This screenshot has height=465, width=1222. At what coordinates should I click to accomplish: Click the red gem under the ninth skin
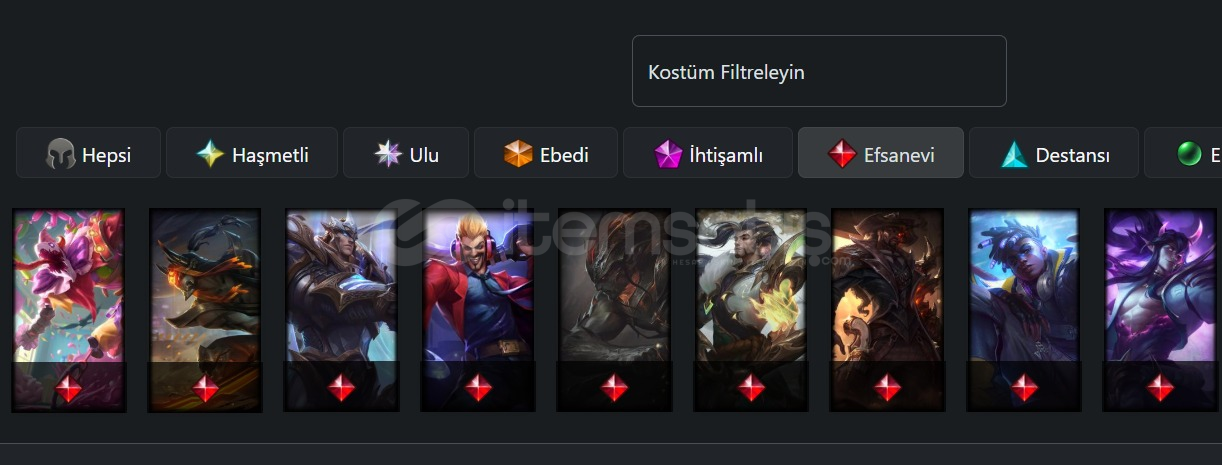(1160, 387)
